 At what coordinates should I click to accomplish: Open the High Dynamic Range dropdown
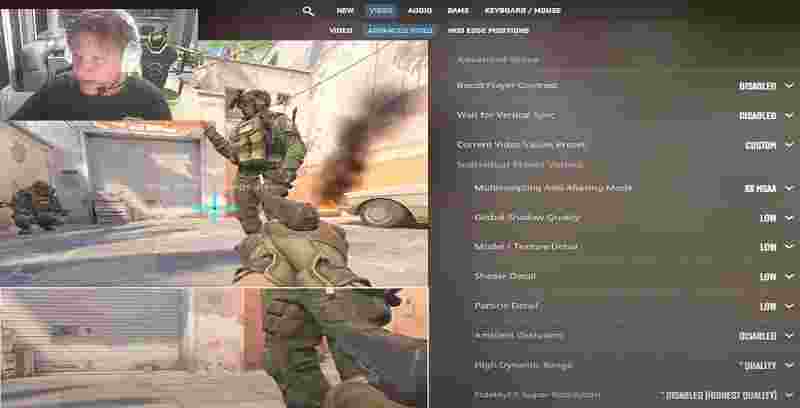coord(767,366)
